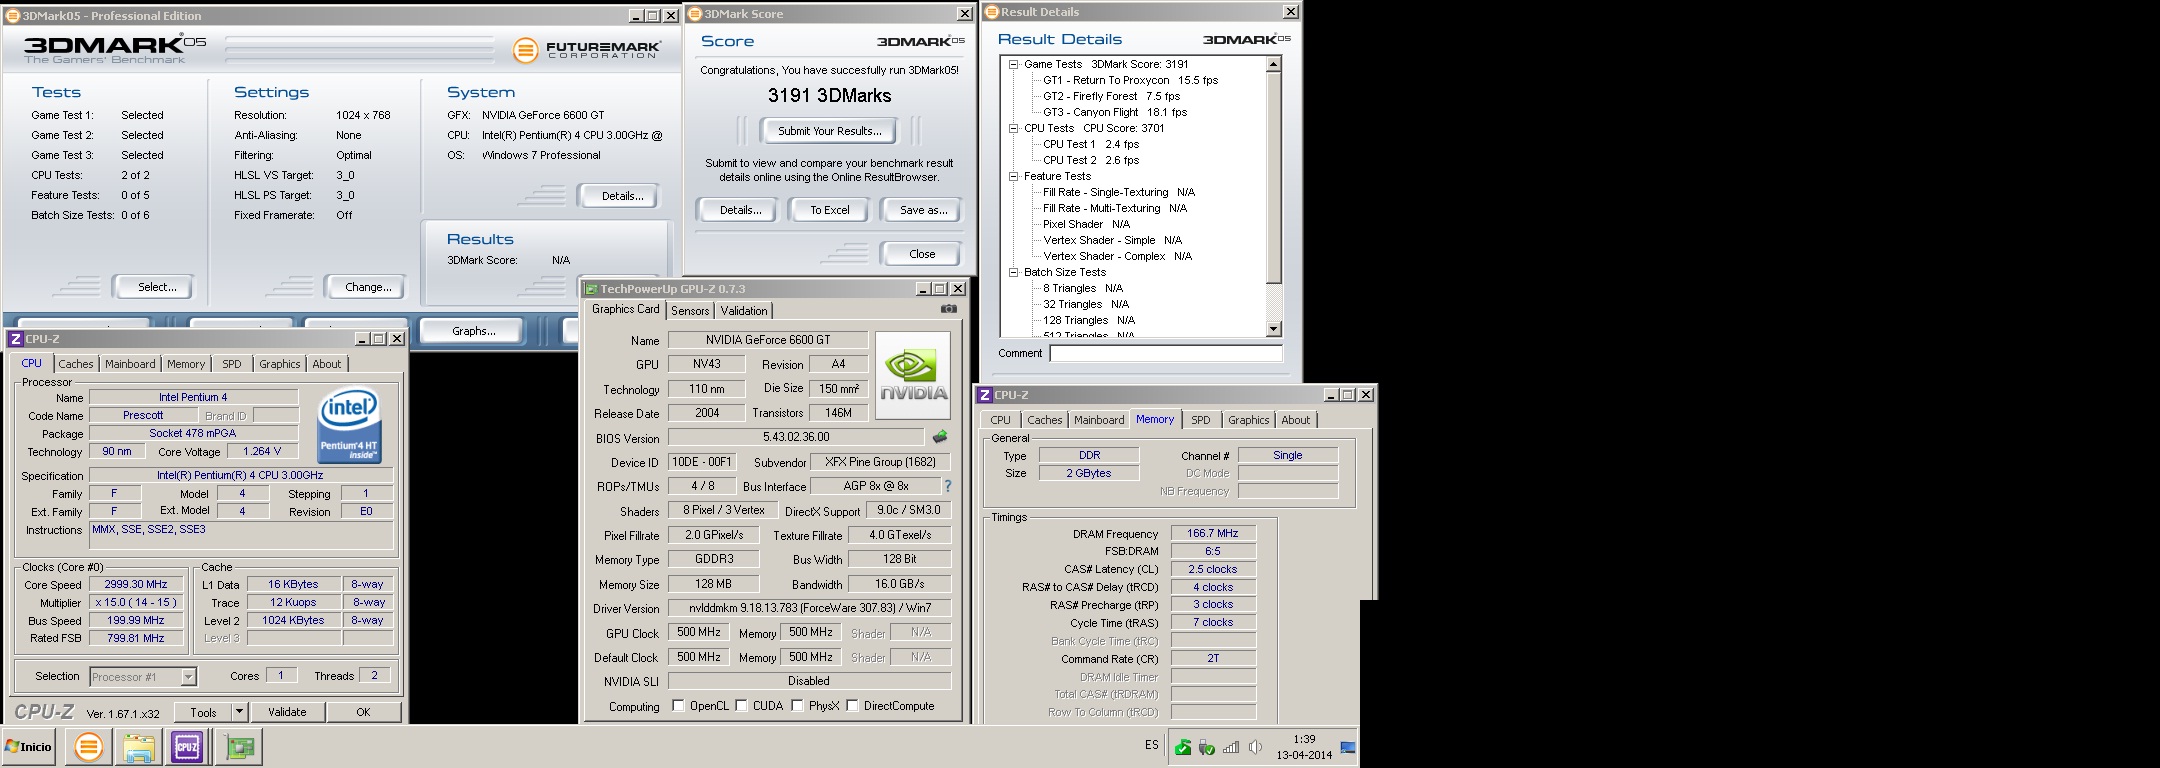Click the DRAM Frequency value 166.7 MHz
Viewport: 2160px width, 768px height.
point(1213,533)
